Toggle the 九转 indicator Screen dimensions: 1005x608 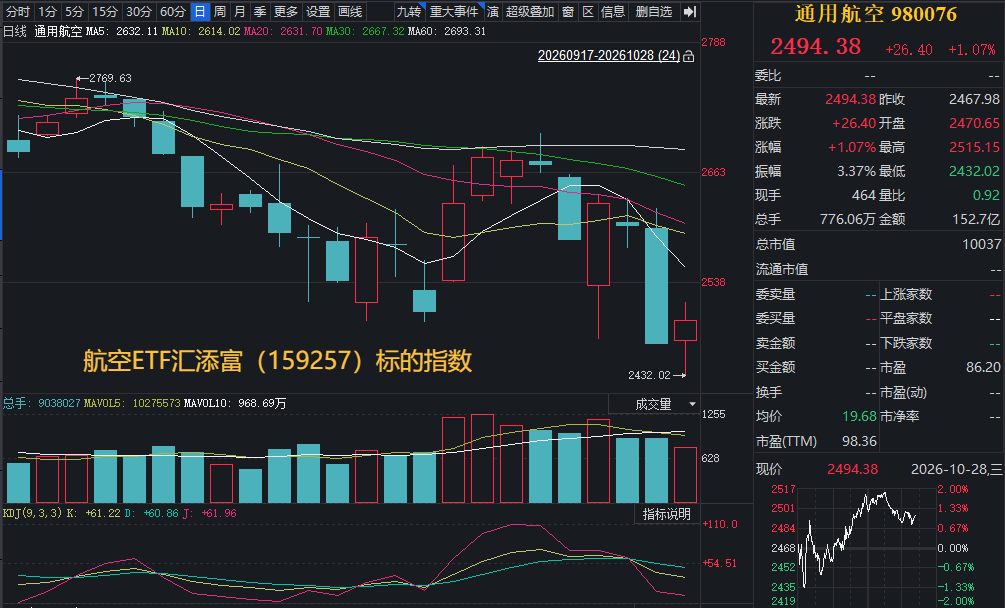(409, 12)
